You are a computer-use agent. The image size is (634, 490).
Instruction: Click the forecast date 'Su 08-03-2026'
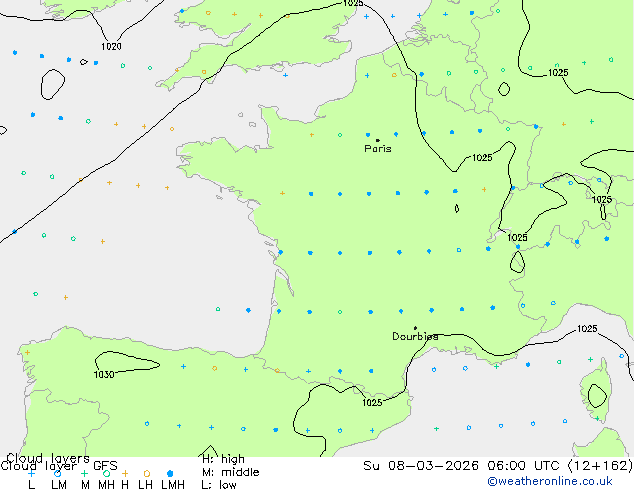coord(421,466)
